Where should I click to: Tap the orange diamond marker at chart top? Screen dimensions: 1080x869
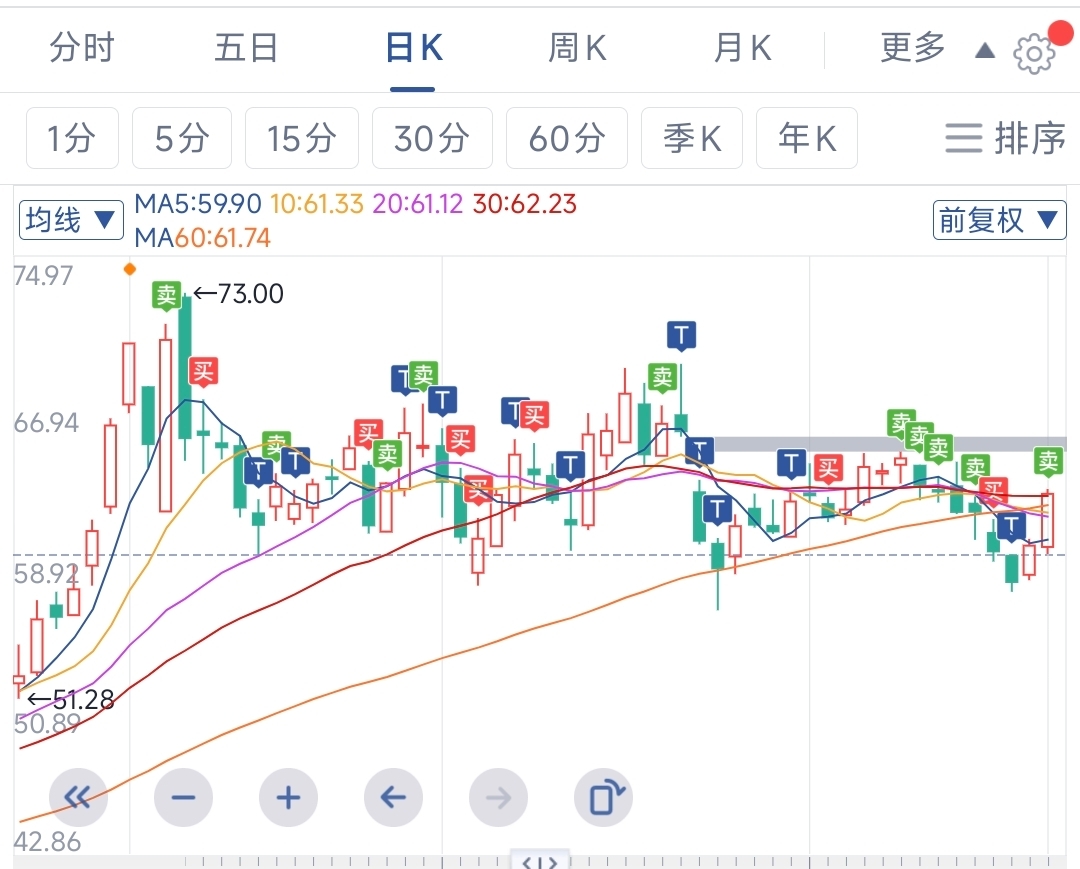click(x=129, y=269)
